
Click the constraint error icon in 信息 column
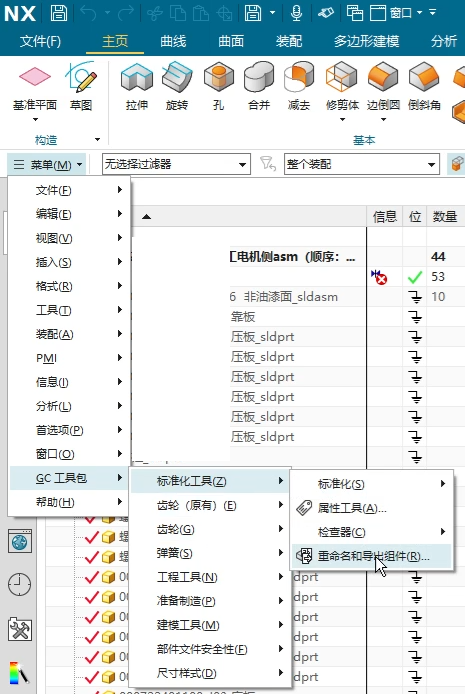tap(379, 277)
